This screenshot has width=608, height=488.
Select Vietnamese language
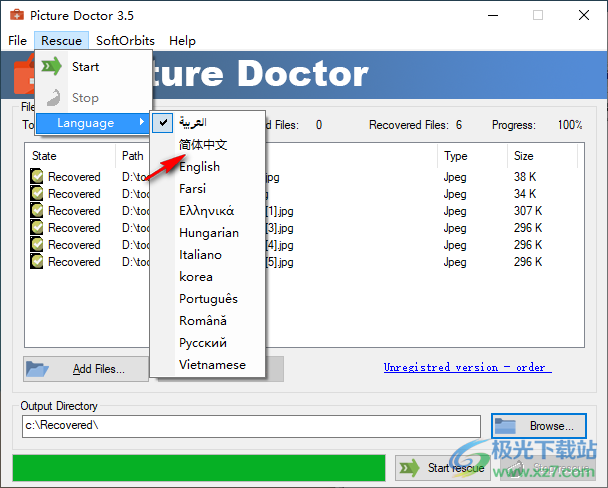coord(207,365)
